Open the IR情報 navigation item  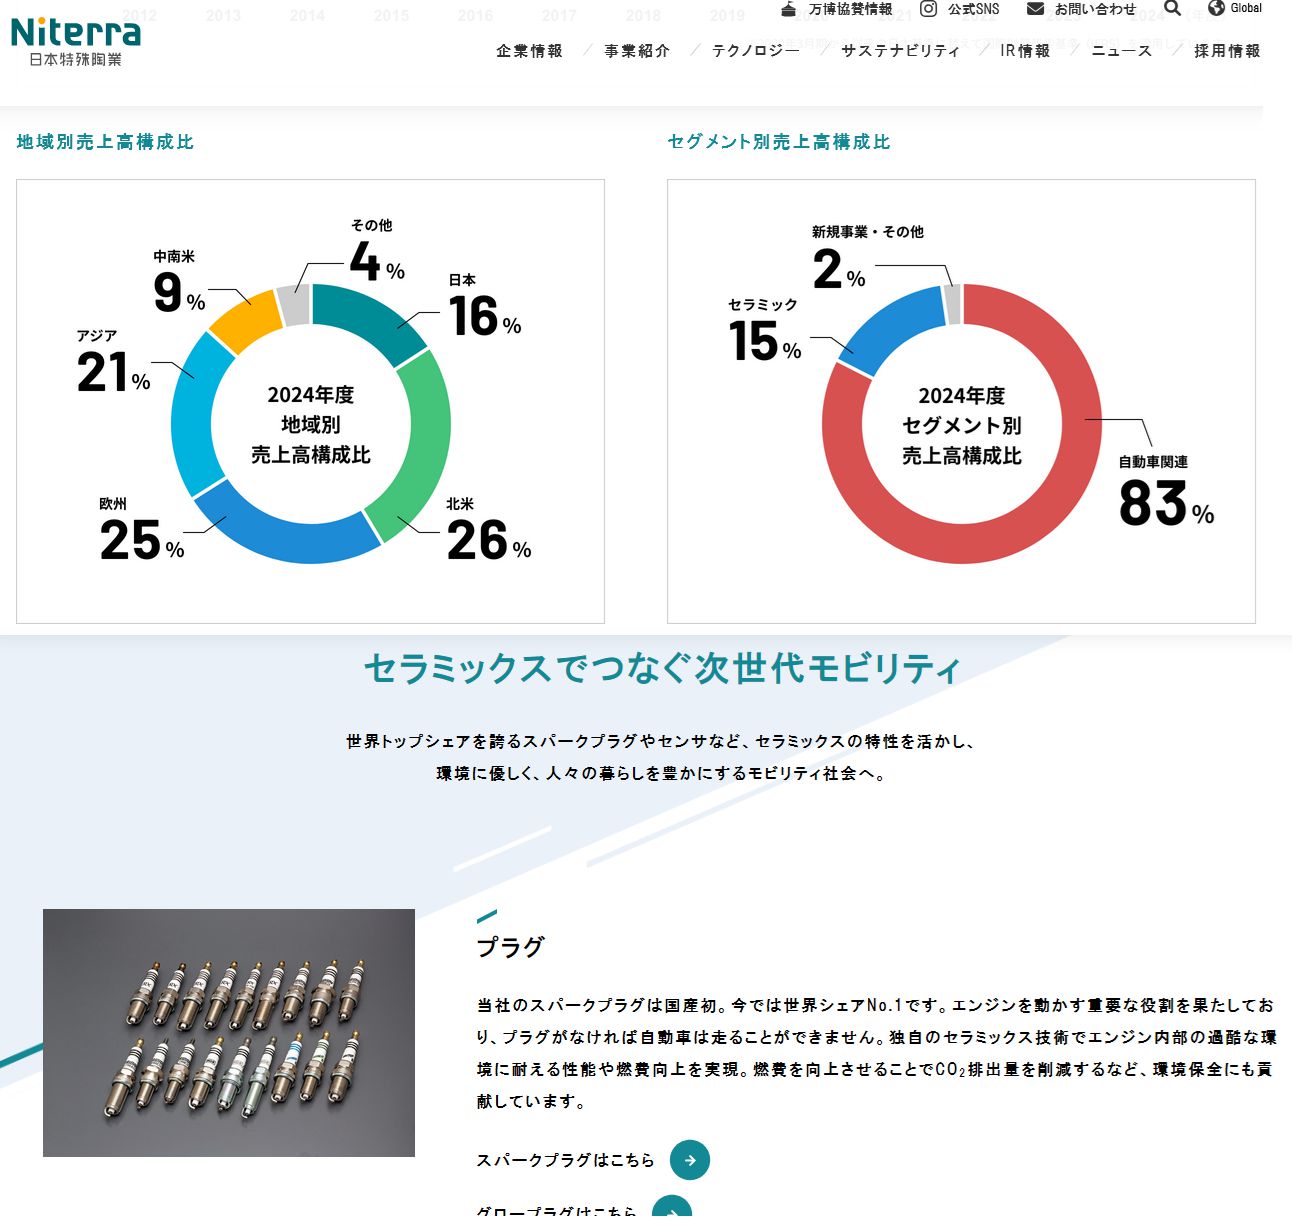coord(1025,51)
